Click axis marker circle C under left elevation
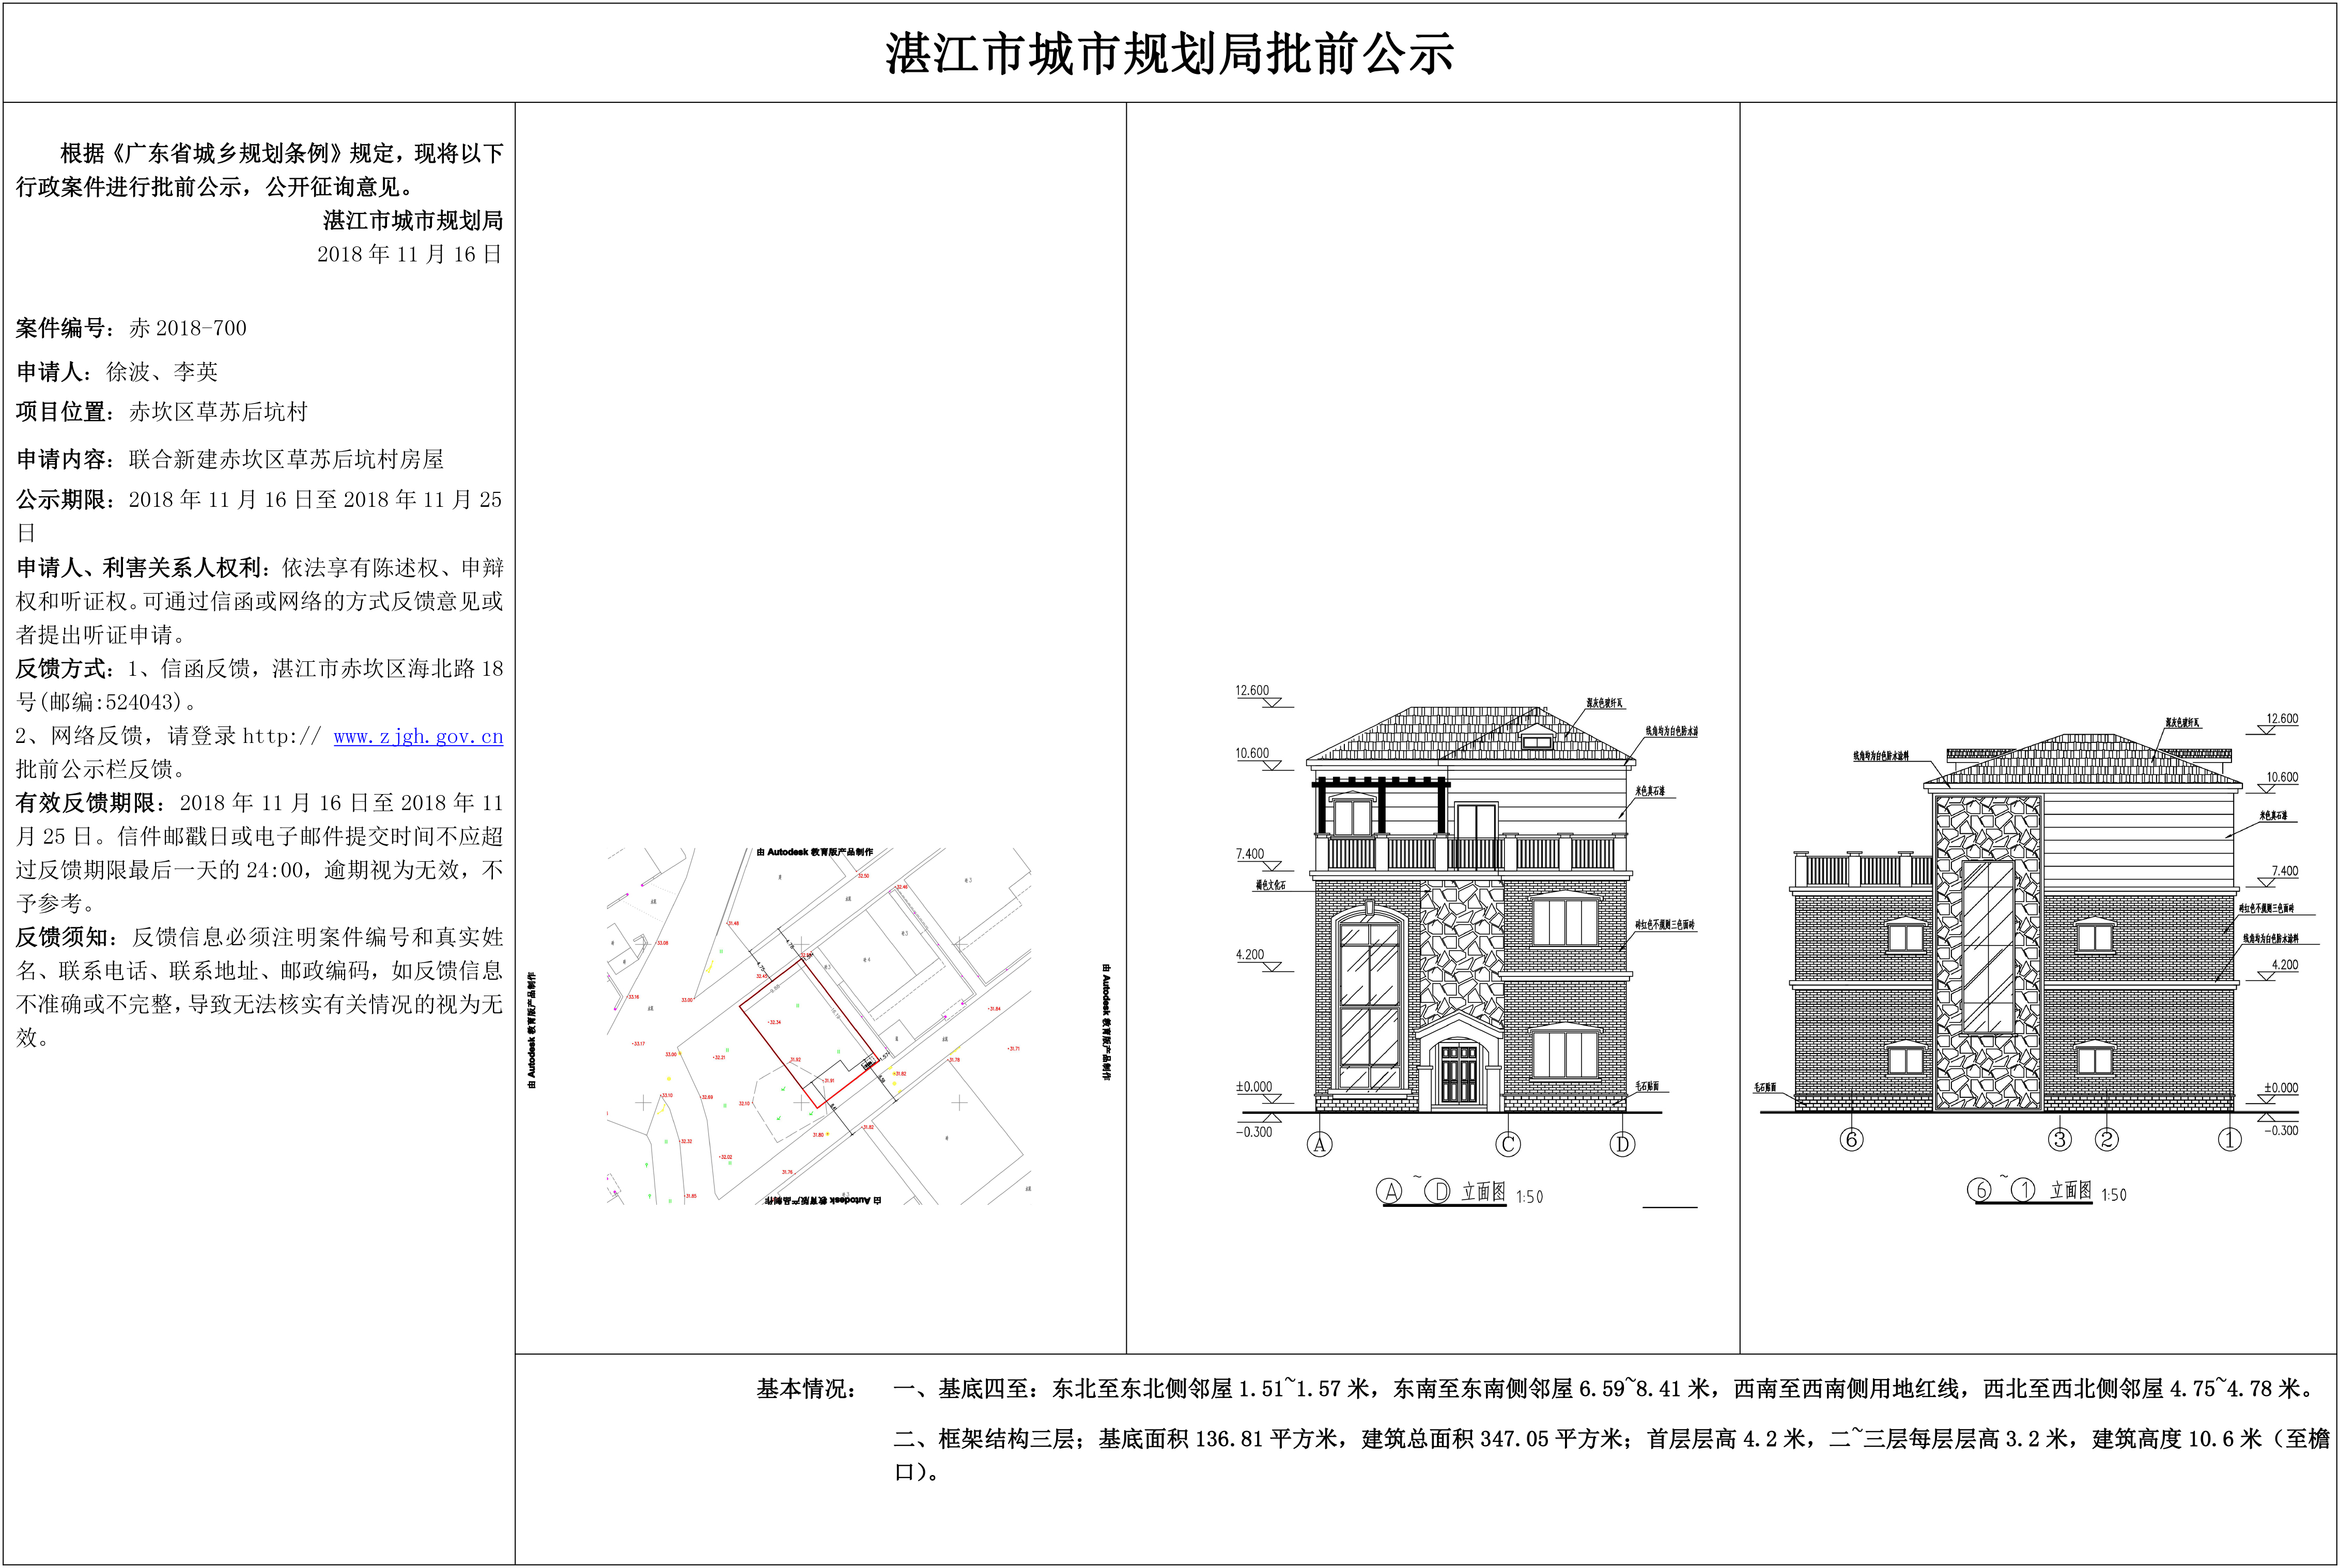Screen dimensions: 2340x1568 tap(1508, 1145)
